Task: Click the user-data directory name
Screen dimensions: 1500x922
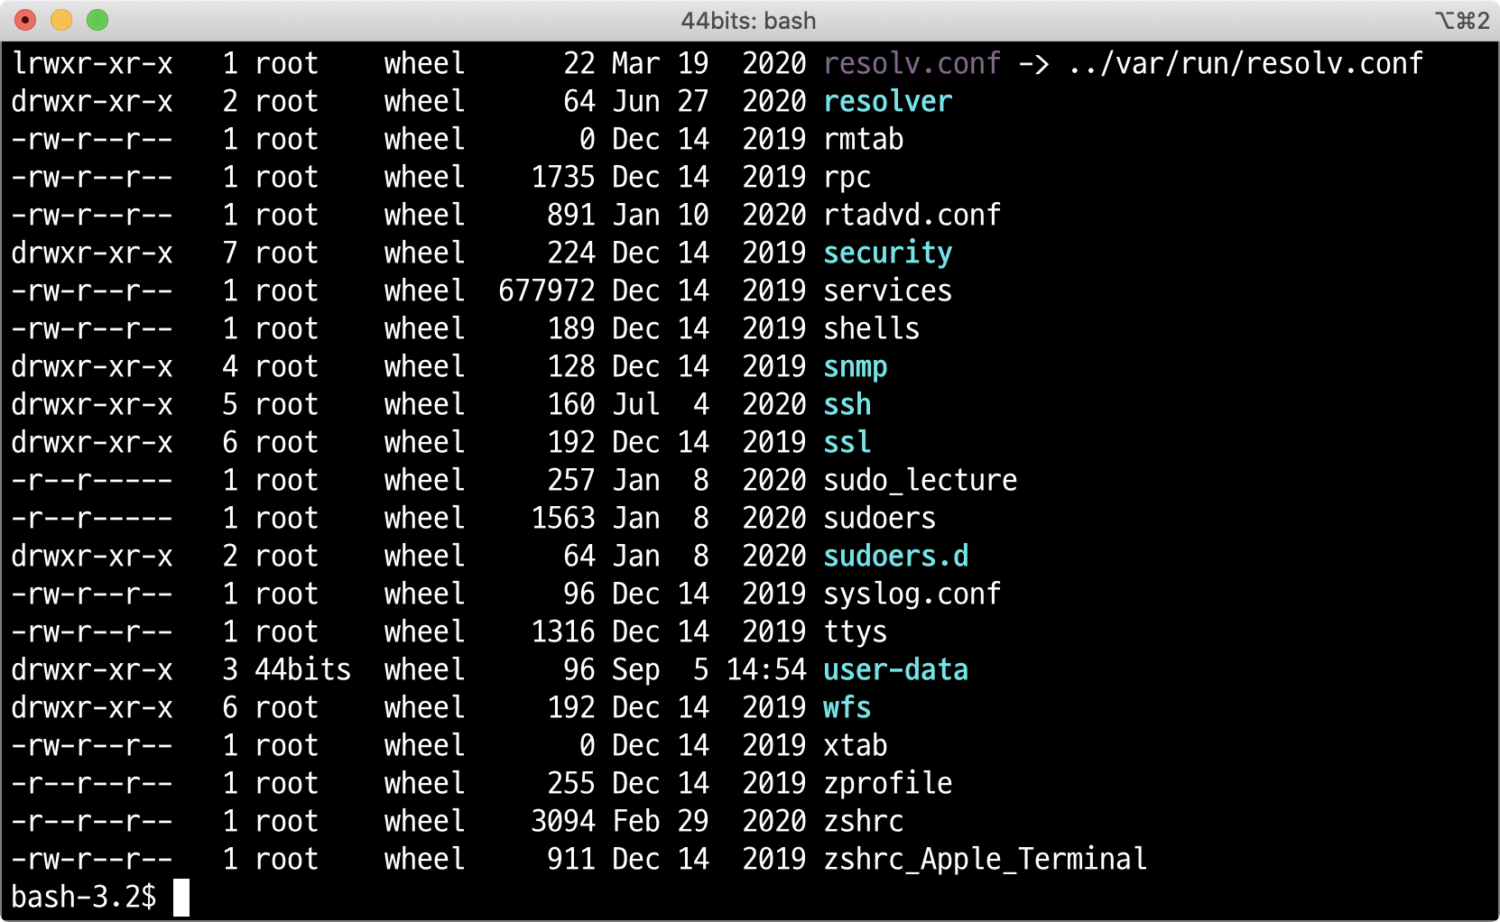Action: point(895,670)
